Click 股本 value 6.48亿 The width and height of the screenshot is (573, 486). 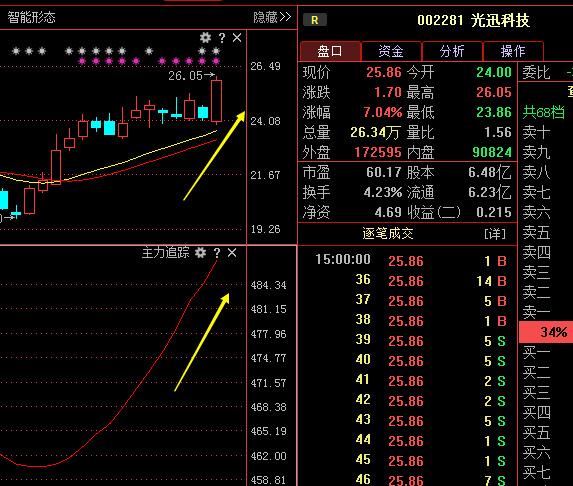490,172
